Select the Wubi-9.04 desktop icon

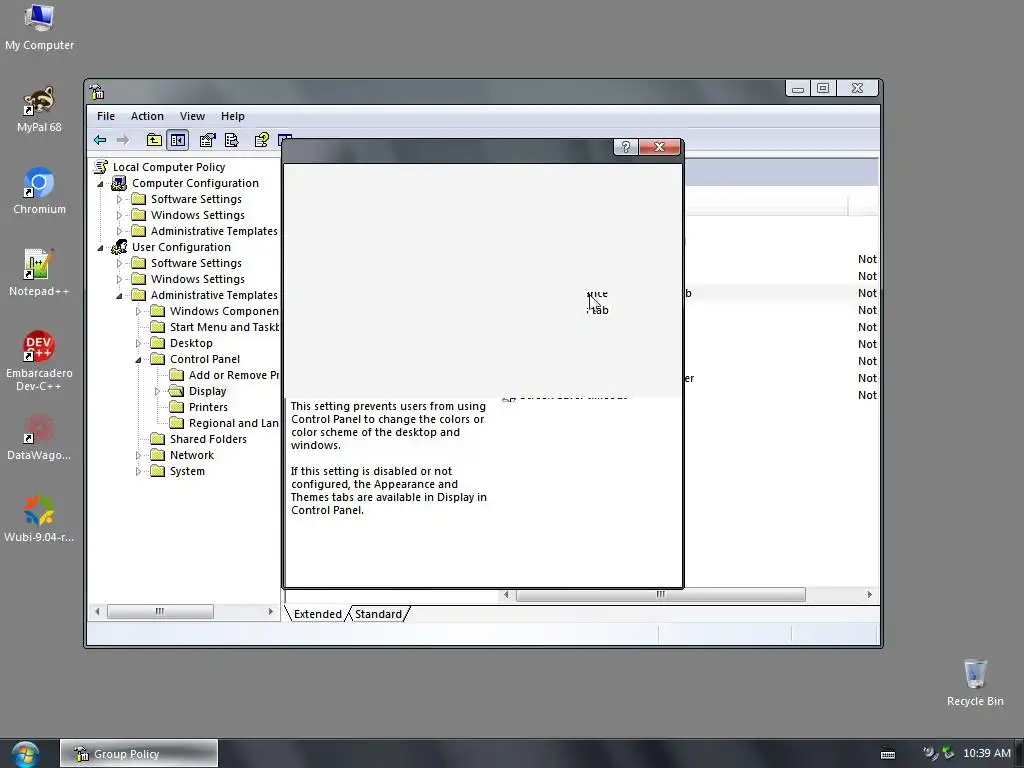click(39, 519)
